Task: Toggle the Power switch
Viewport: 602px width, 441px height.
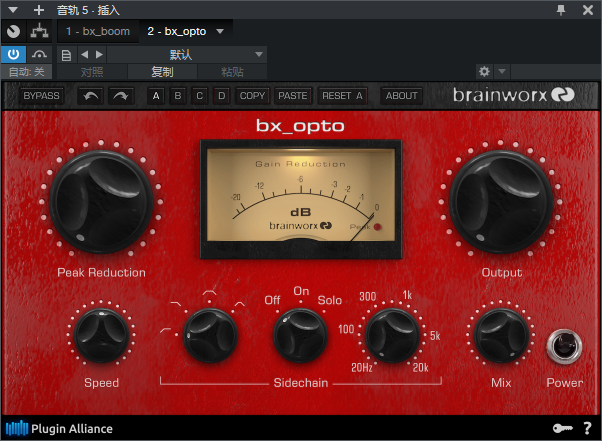Action: coord(564,347)
